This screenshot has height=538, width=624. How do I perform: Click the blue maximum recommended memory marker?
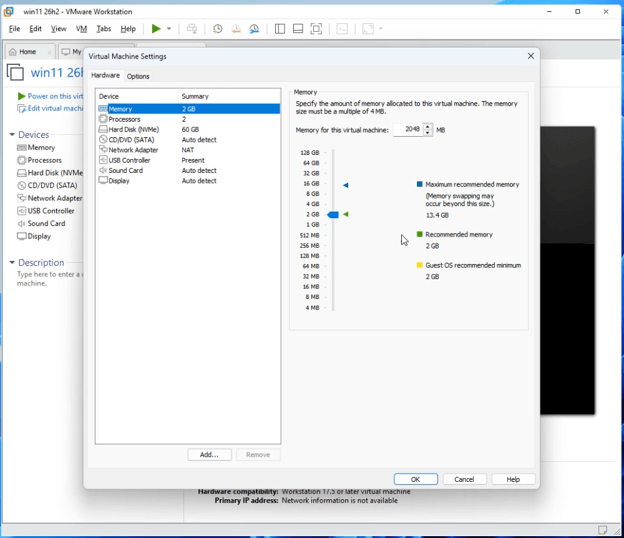tap(346, 185)
